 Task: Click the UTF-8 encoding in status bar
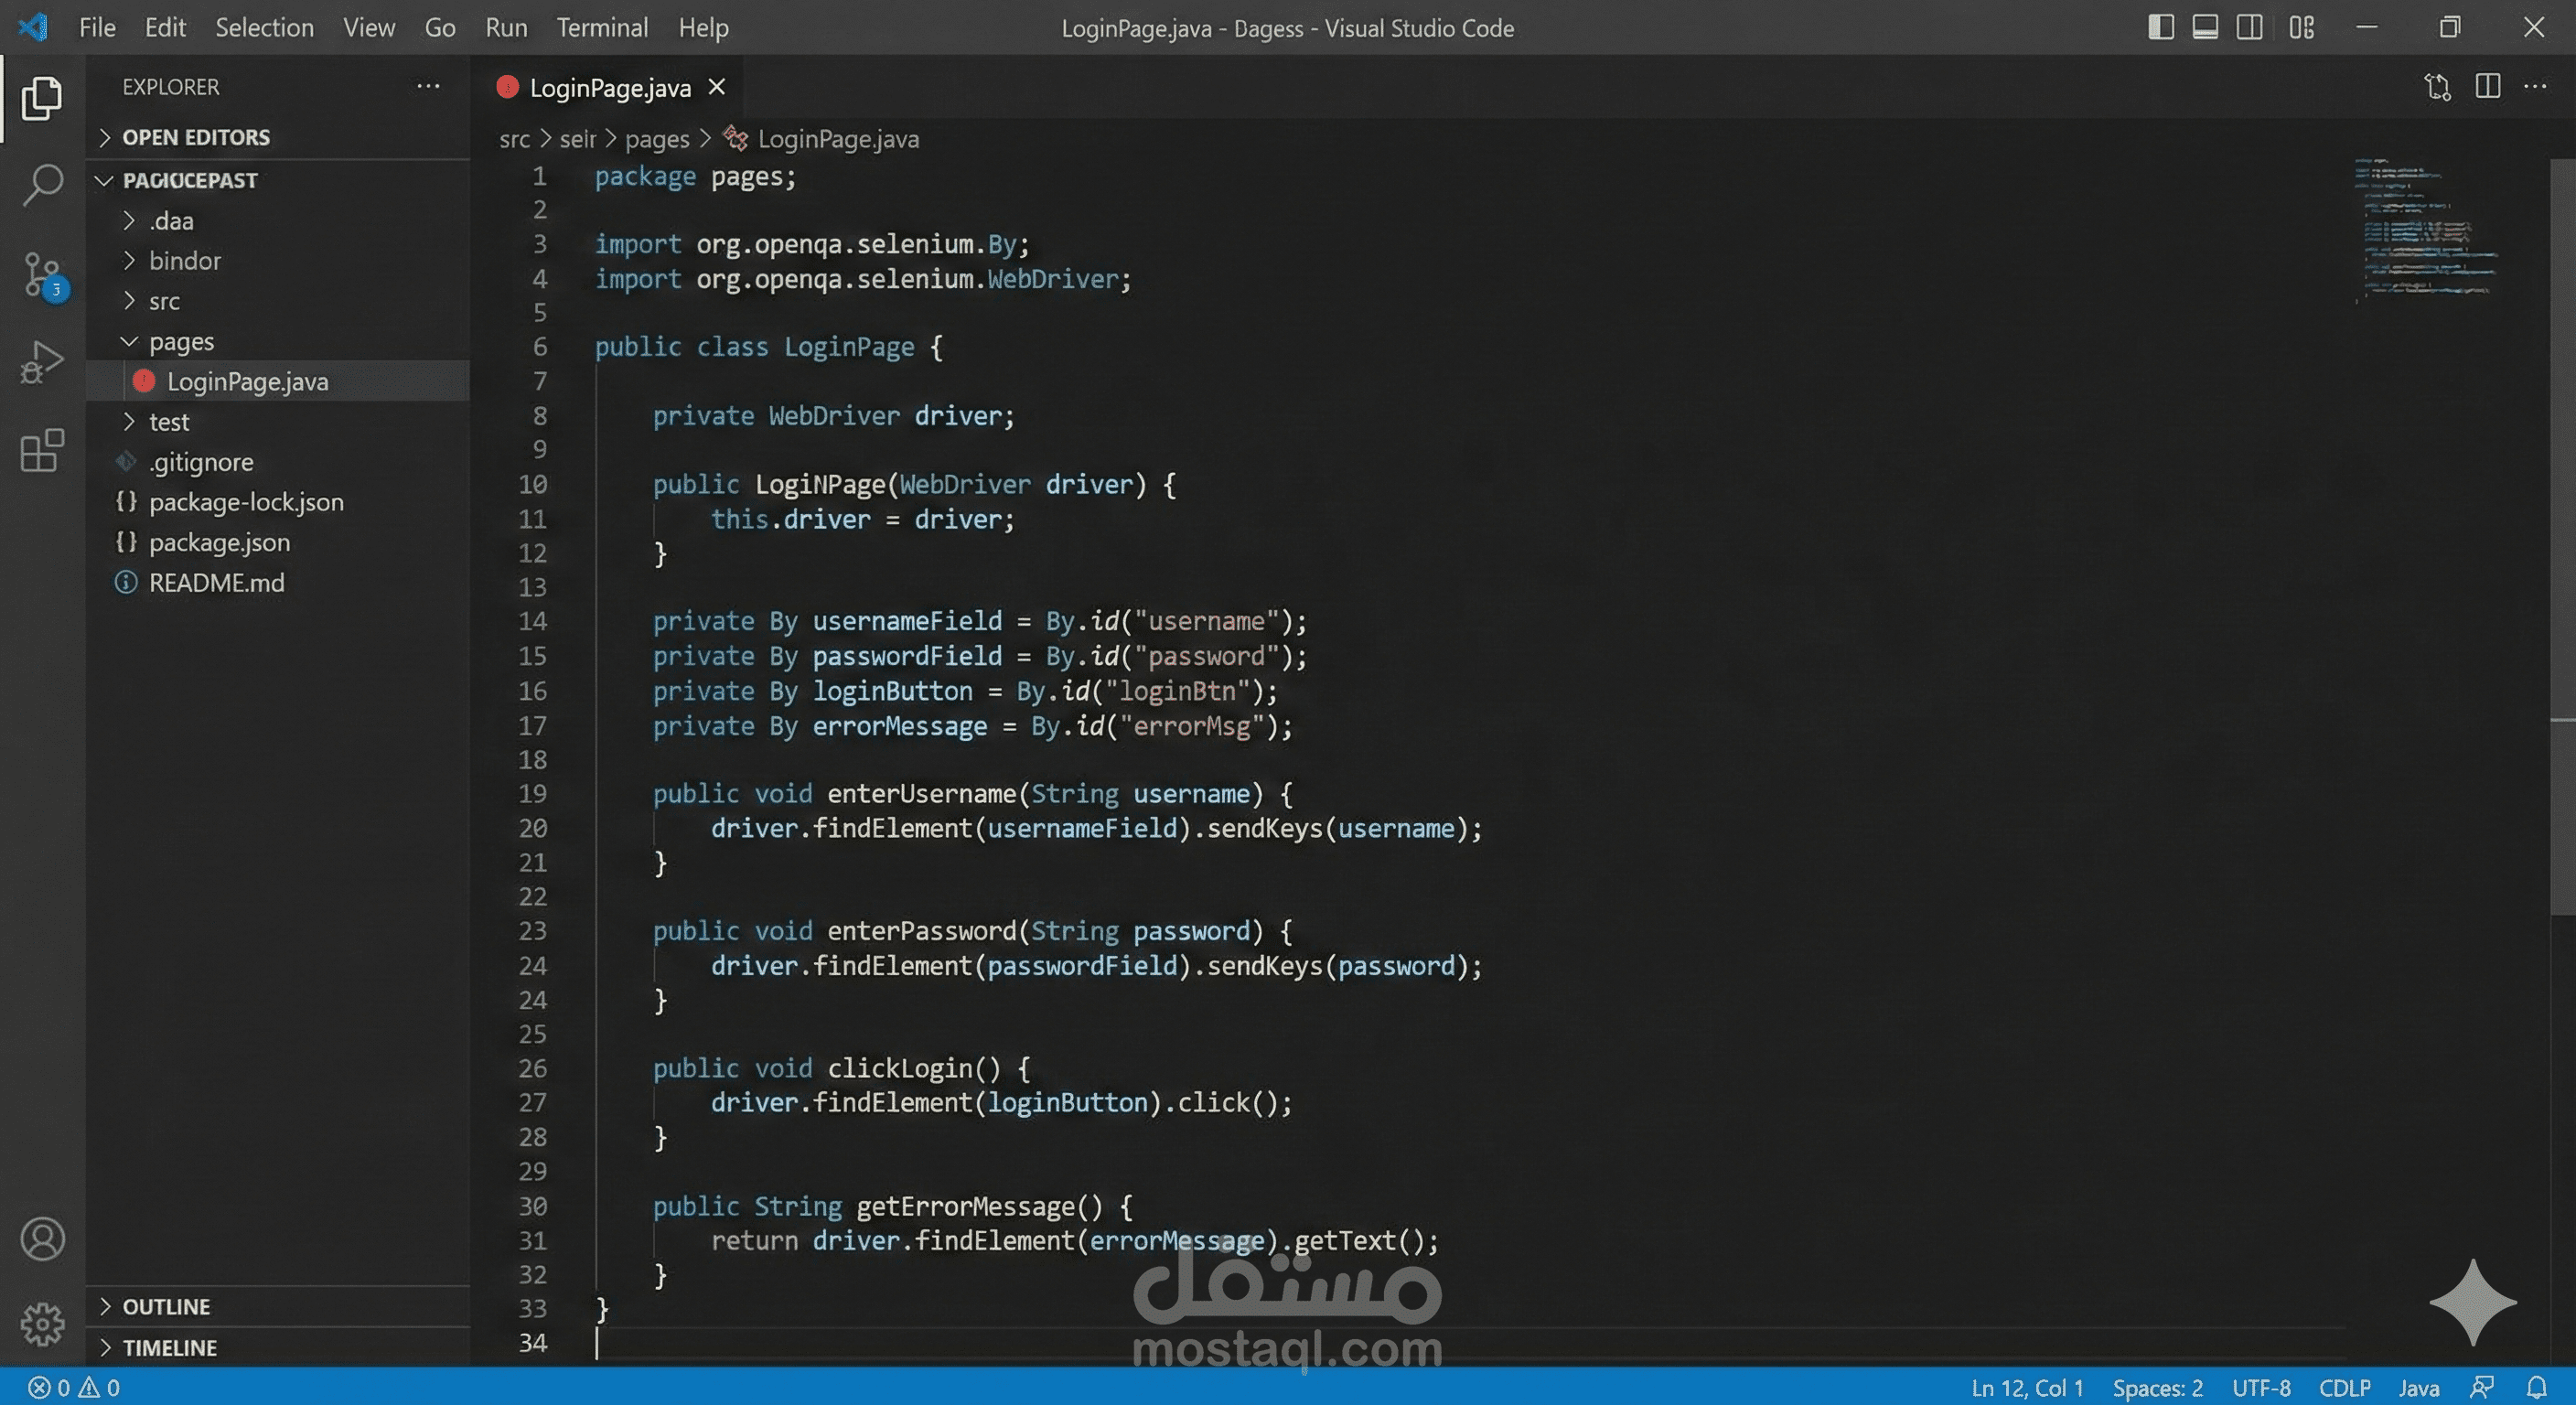[x=2260, y=1387]
